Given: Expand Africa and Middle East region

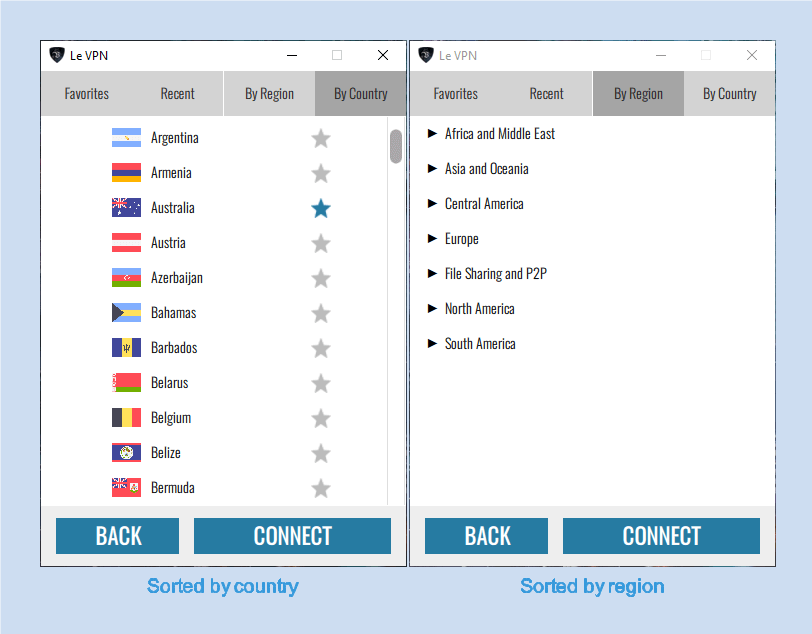Looking at the screenshot, I should (x=498, y=133).
